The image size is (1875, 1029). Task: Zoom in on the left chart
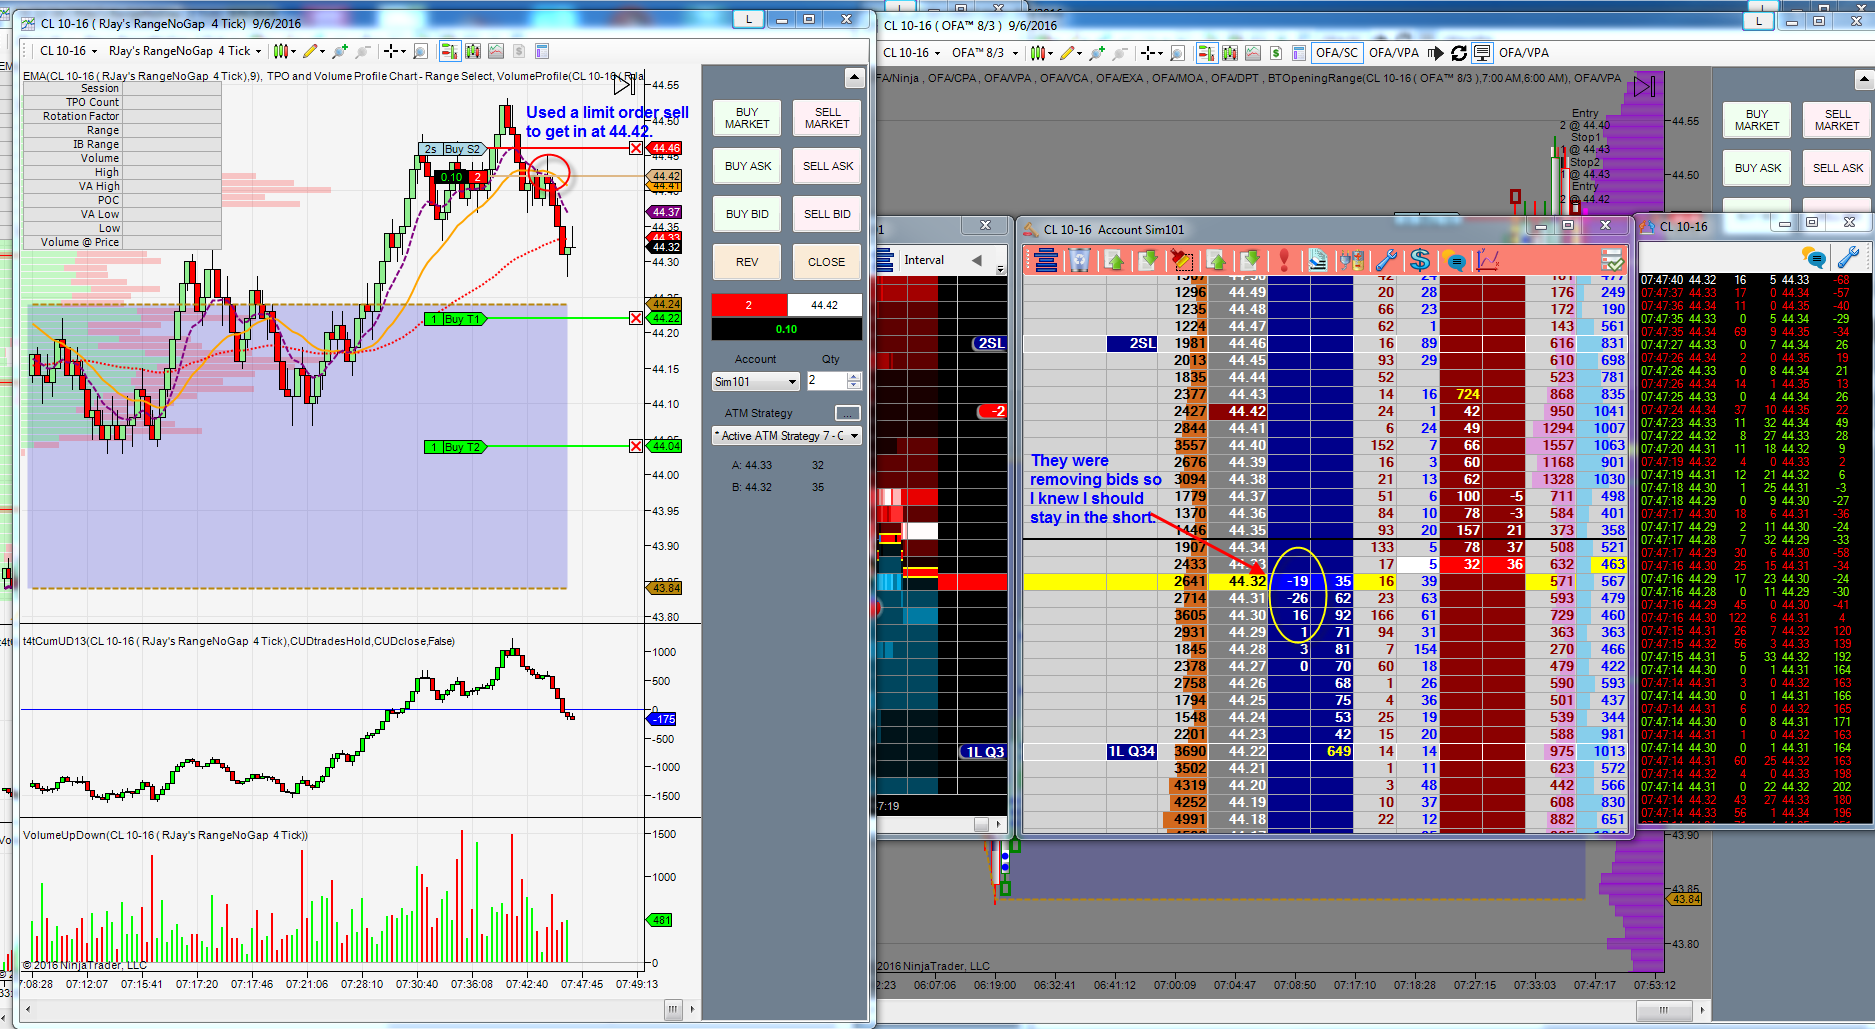point(340,51)
